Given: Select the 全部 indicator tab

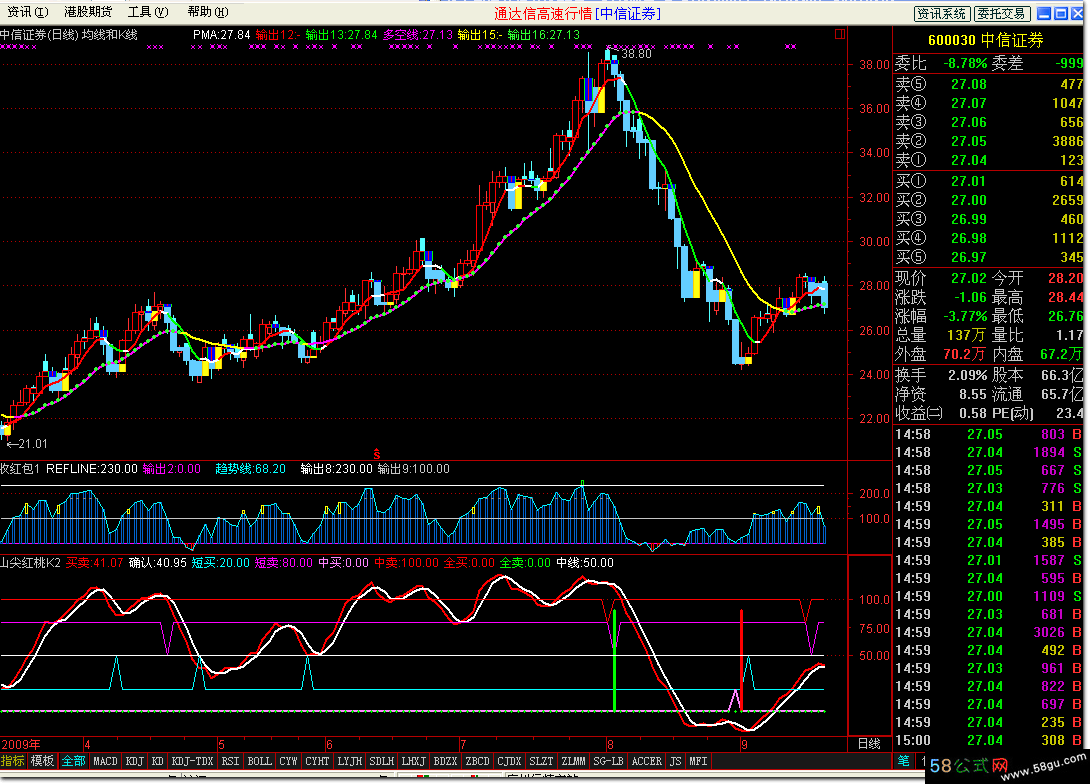Looking at the screenshot, I should pos(73,761).
